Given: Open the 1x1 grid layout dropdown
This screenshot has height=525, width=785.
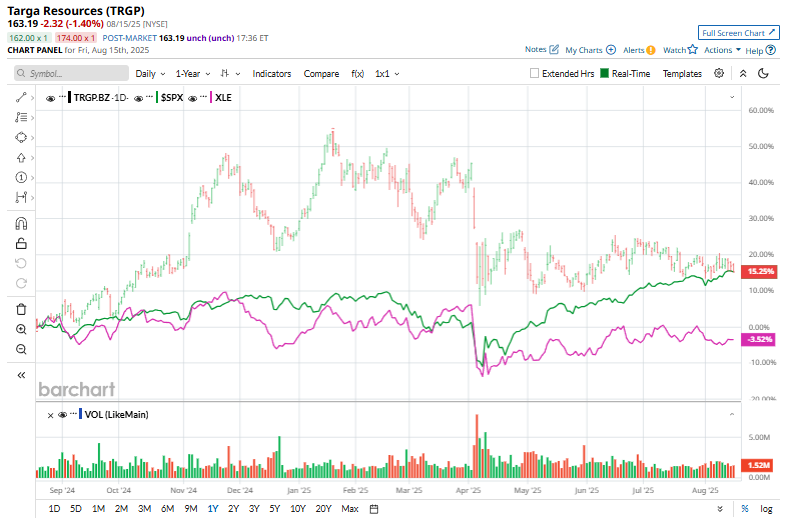Looking at the screenshot, I should click(x=387, y=74).
